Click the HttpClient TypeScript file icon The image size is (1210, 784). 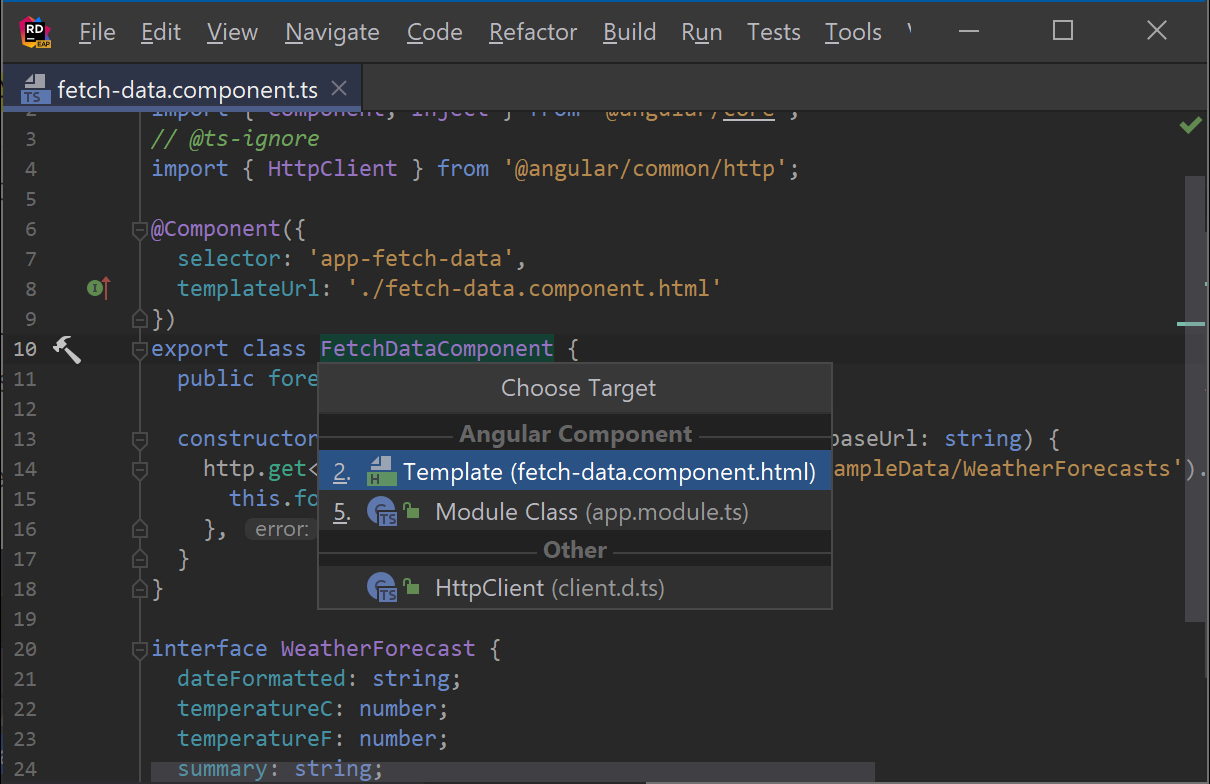point(382,588)
